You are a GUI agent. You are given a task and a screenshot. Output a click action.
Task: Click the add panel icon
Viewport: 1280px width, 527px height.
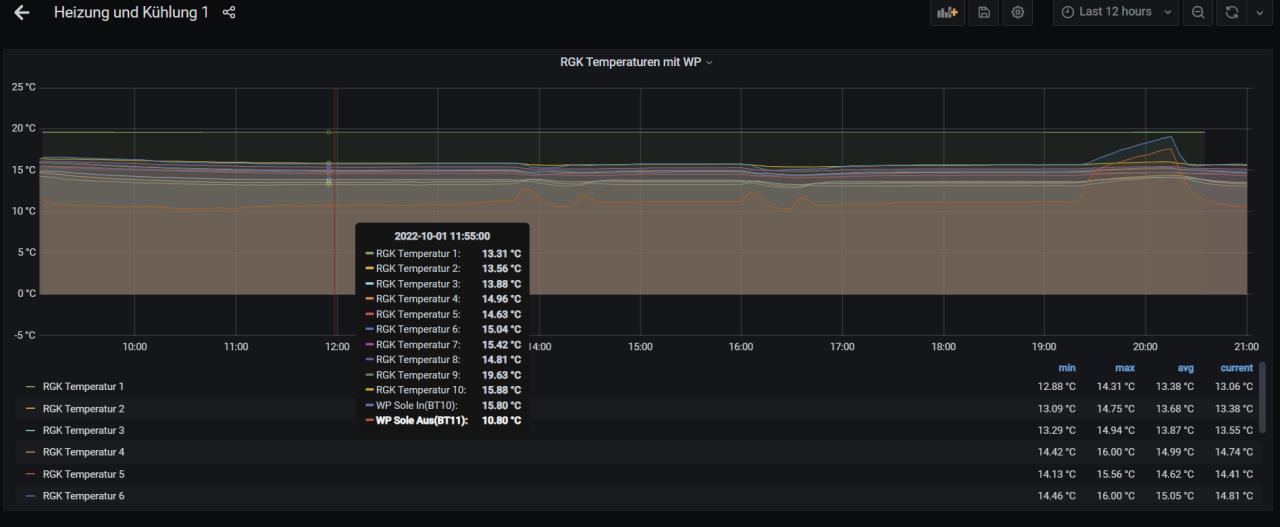pos(946,12)
